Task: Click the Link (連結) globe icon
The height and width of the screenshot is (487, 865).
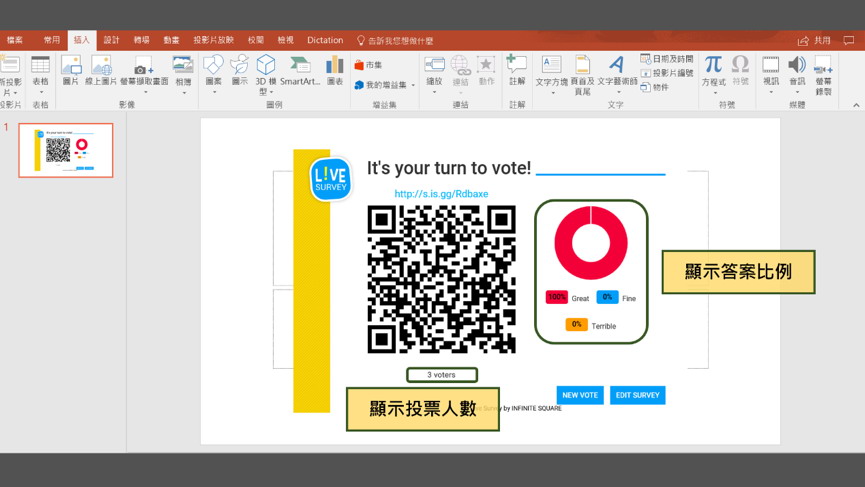Action: 460,65
